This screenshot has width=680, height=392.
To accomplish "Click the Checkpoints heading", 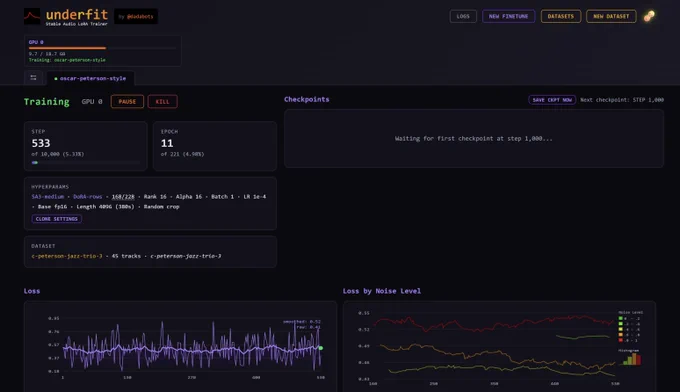I will 307,99.
